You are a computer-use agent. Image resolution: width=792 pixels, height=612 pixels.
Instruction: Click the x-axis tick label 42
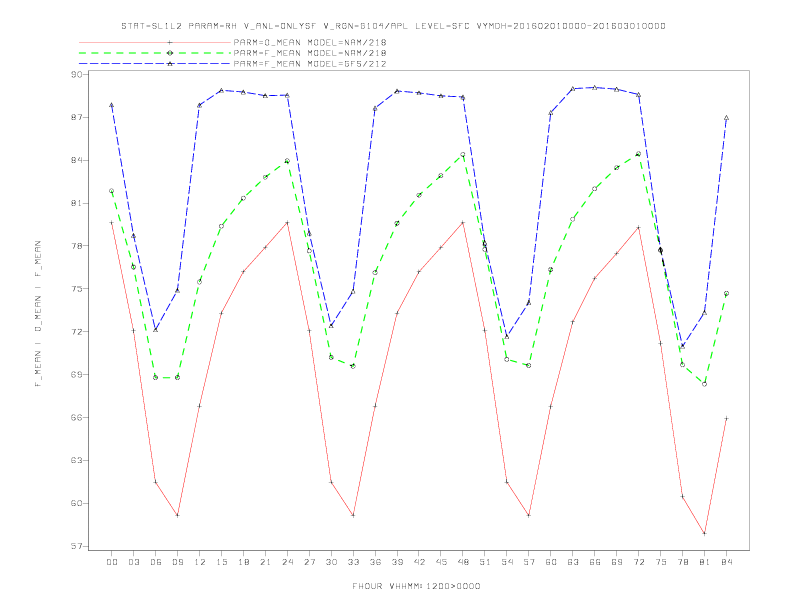click(419, 562)
